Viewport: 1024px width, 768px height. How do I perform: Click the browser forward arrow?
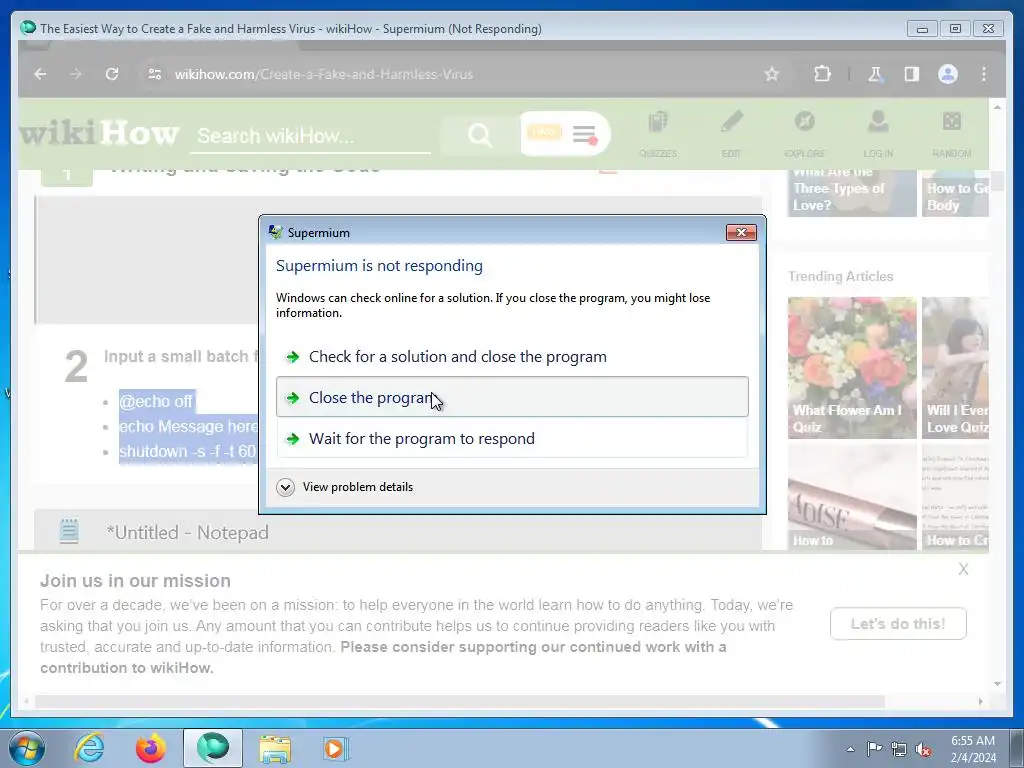[76, 74]
